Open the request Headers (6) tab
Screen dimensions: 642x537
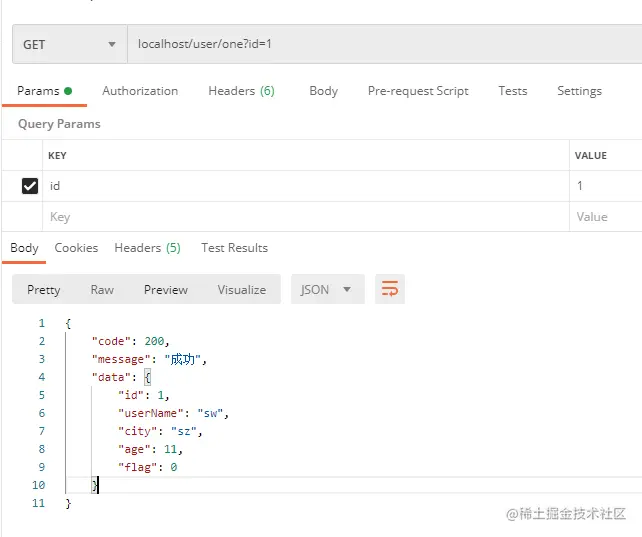click(241, 91)
